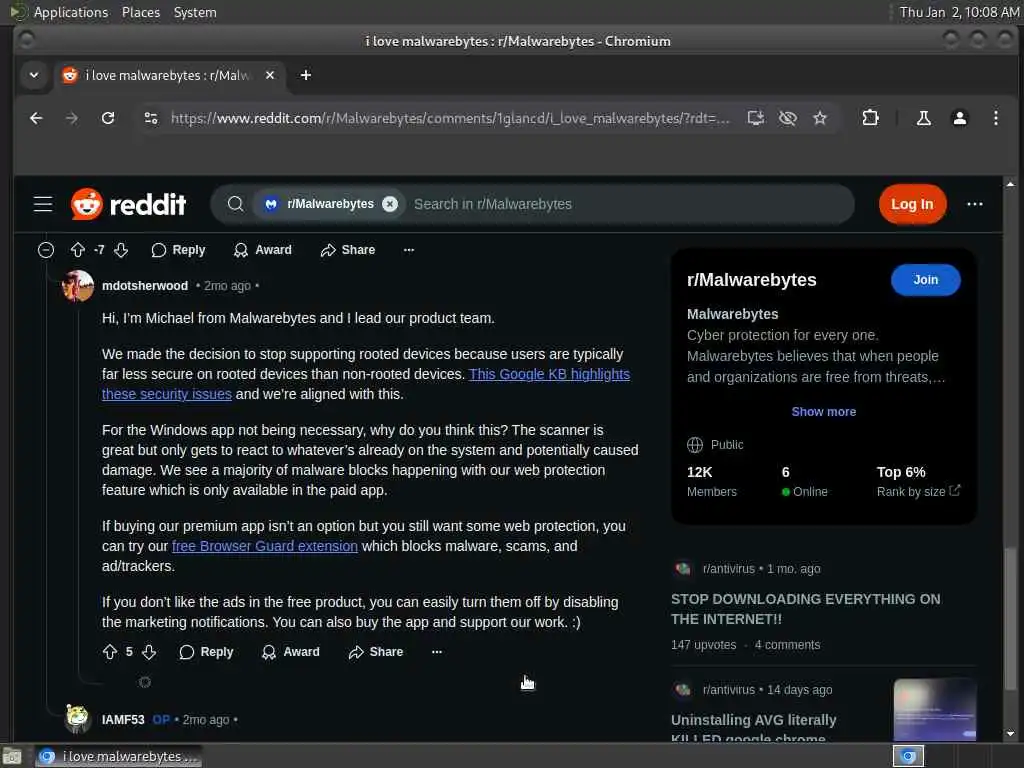Select the i love malwarebytes tab

click(168, 76)
